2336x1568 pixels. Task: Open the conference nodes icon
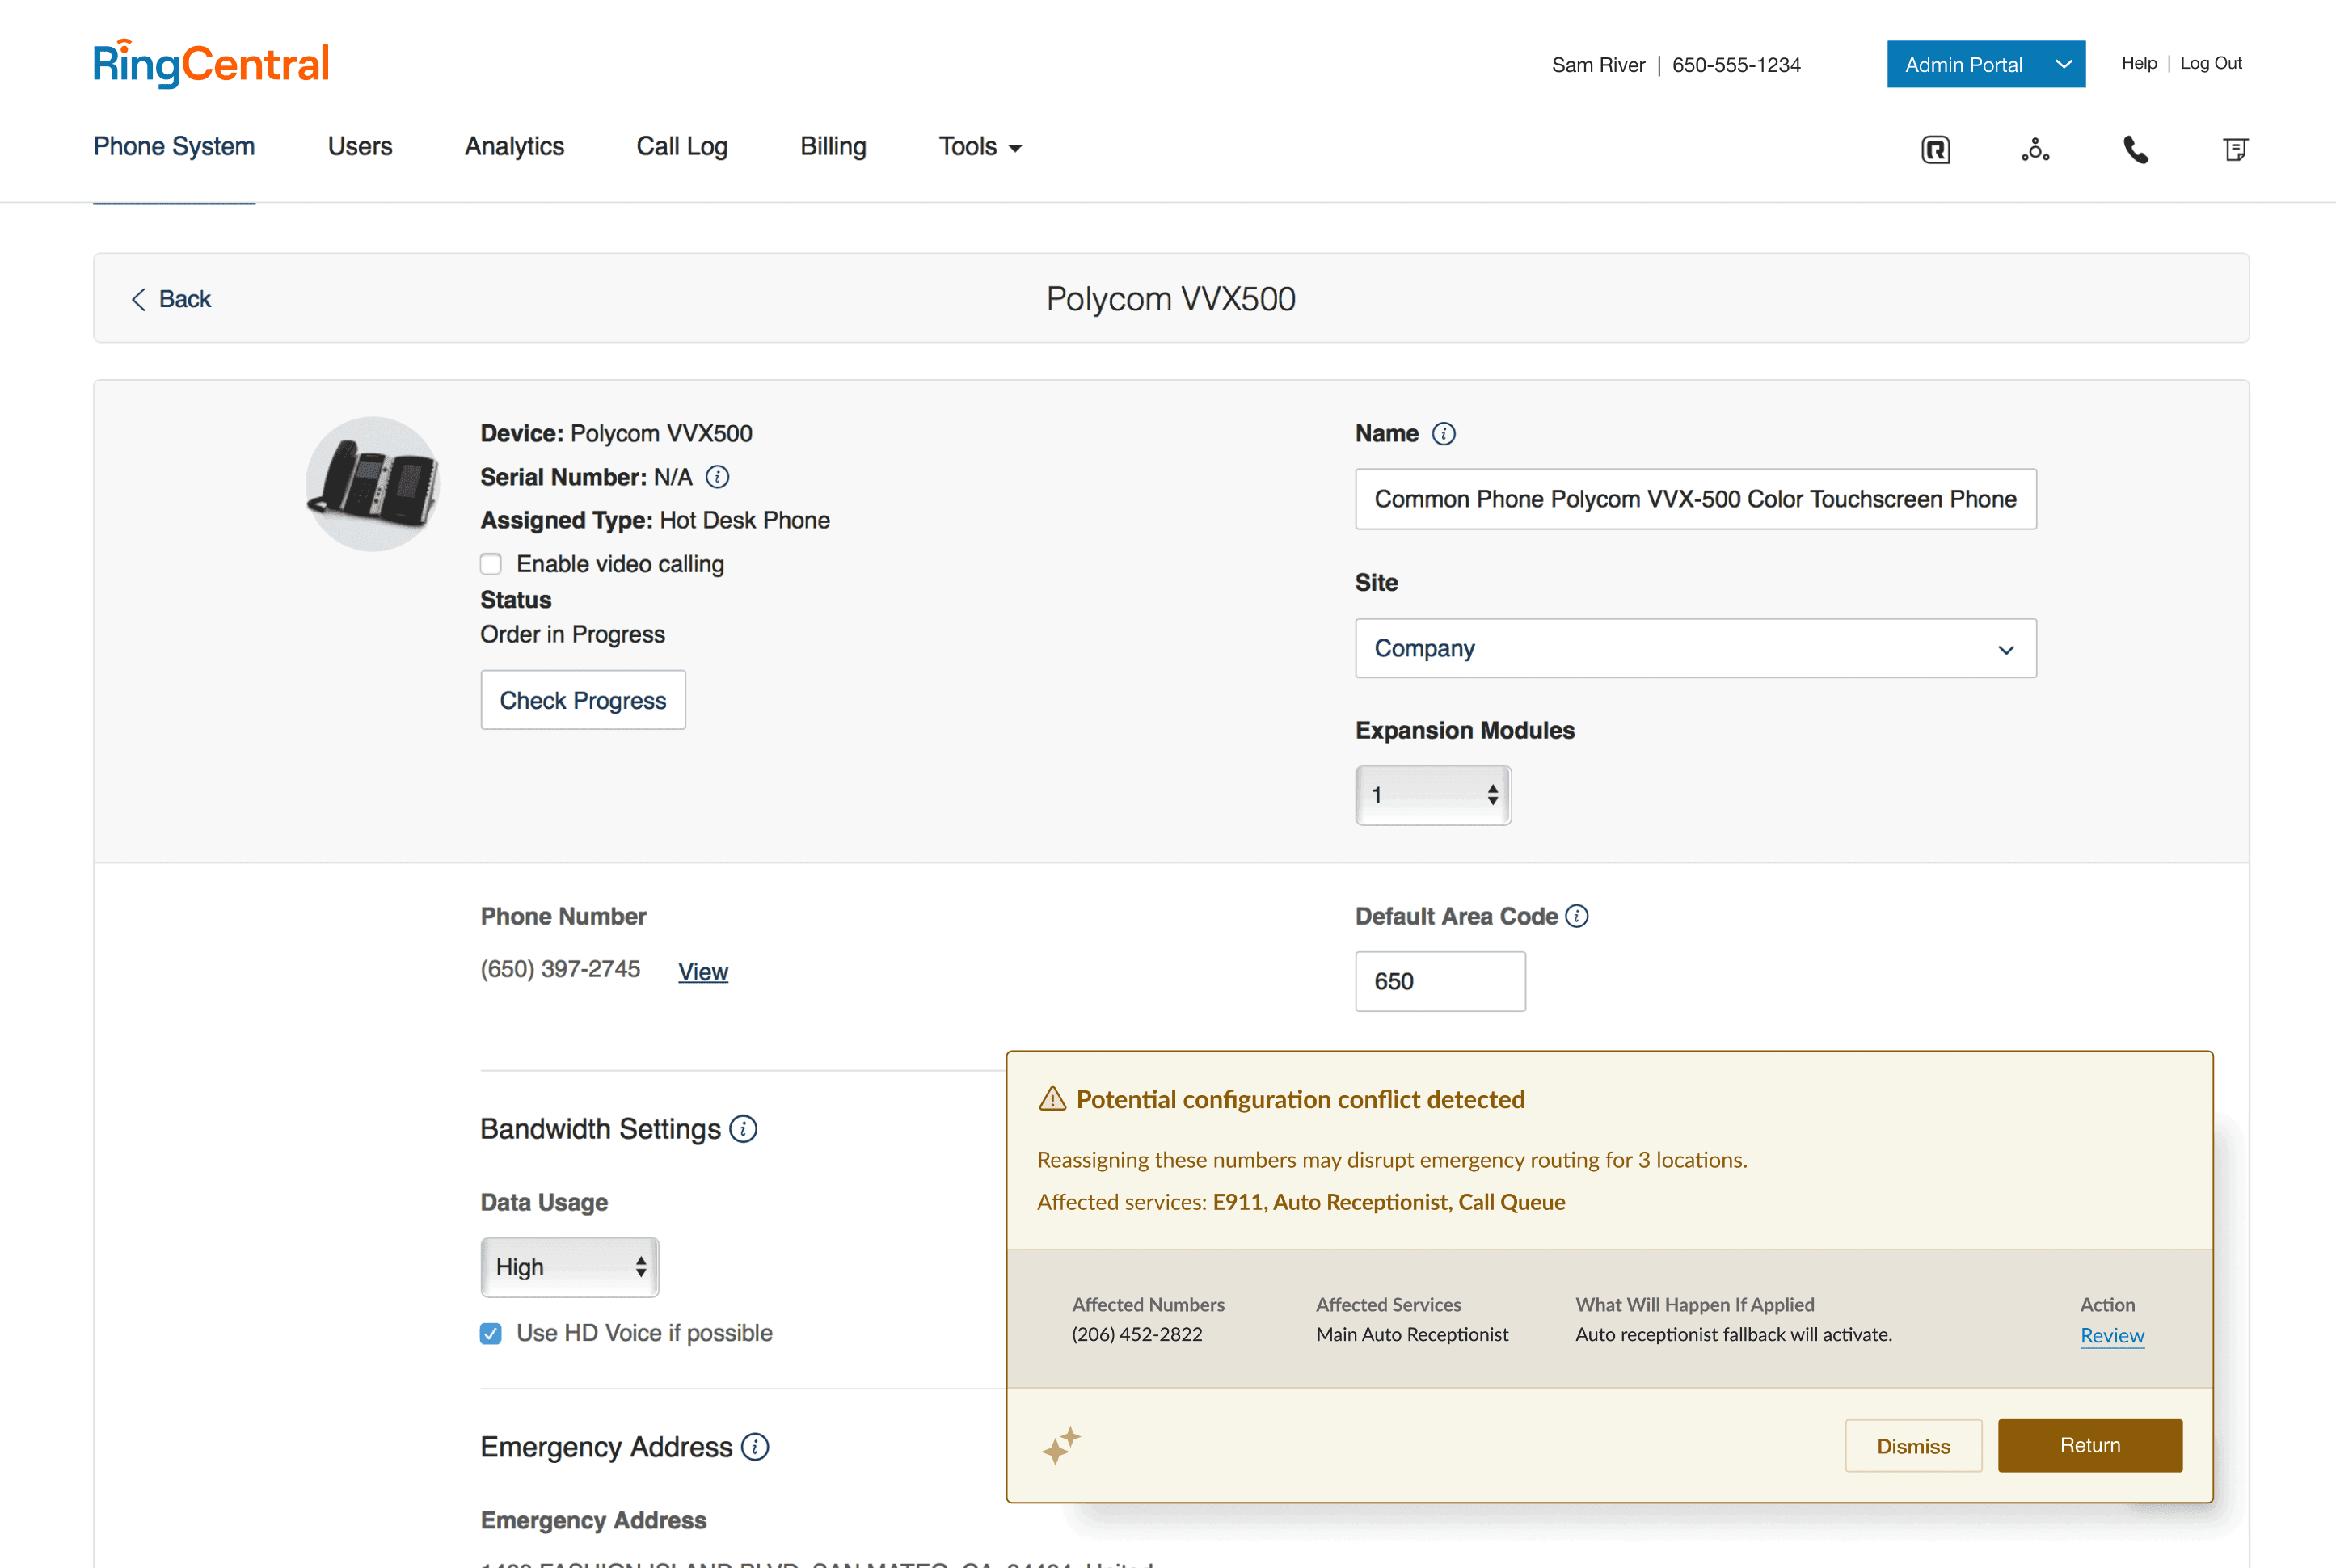tap(2035, 150)
